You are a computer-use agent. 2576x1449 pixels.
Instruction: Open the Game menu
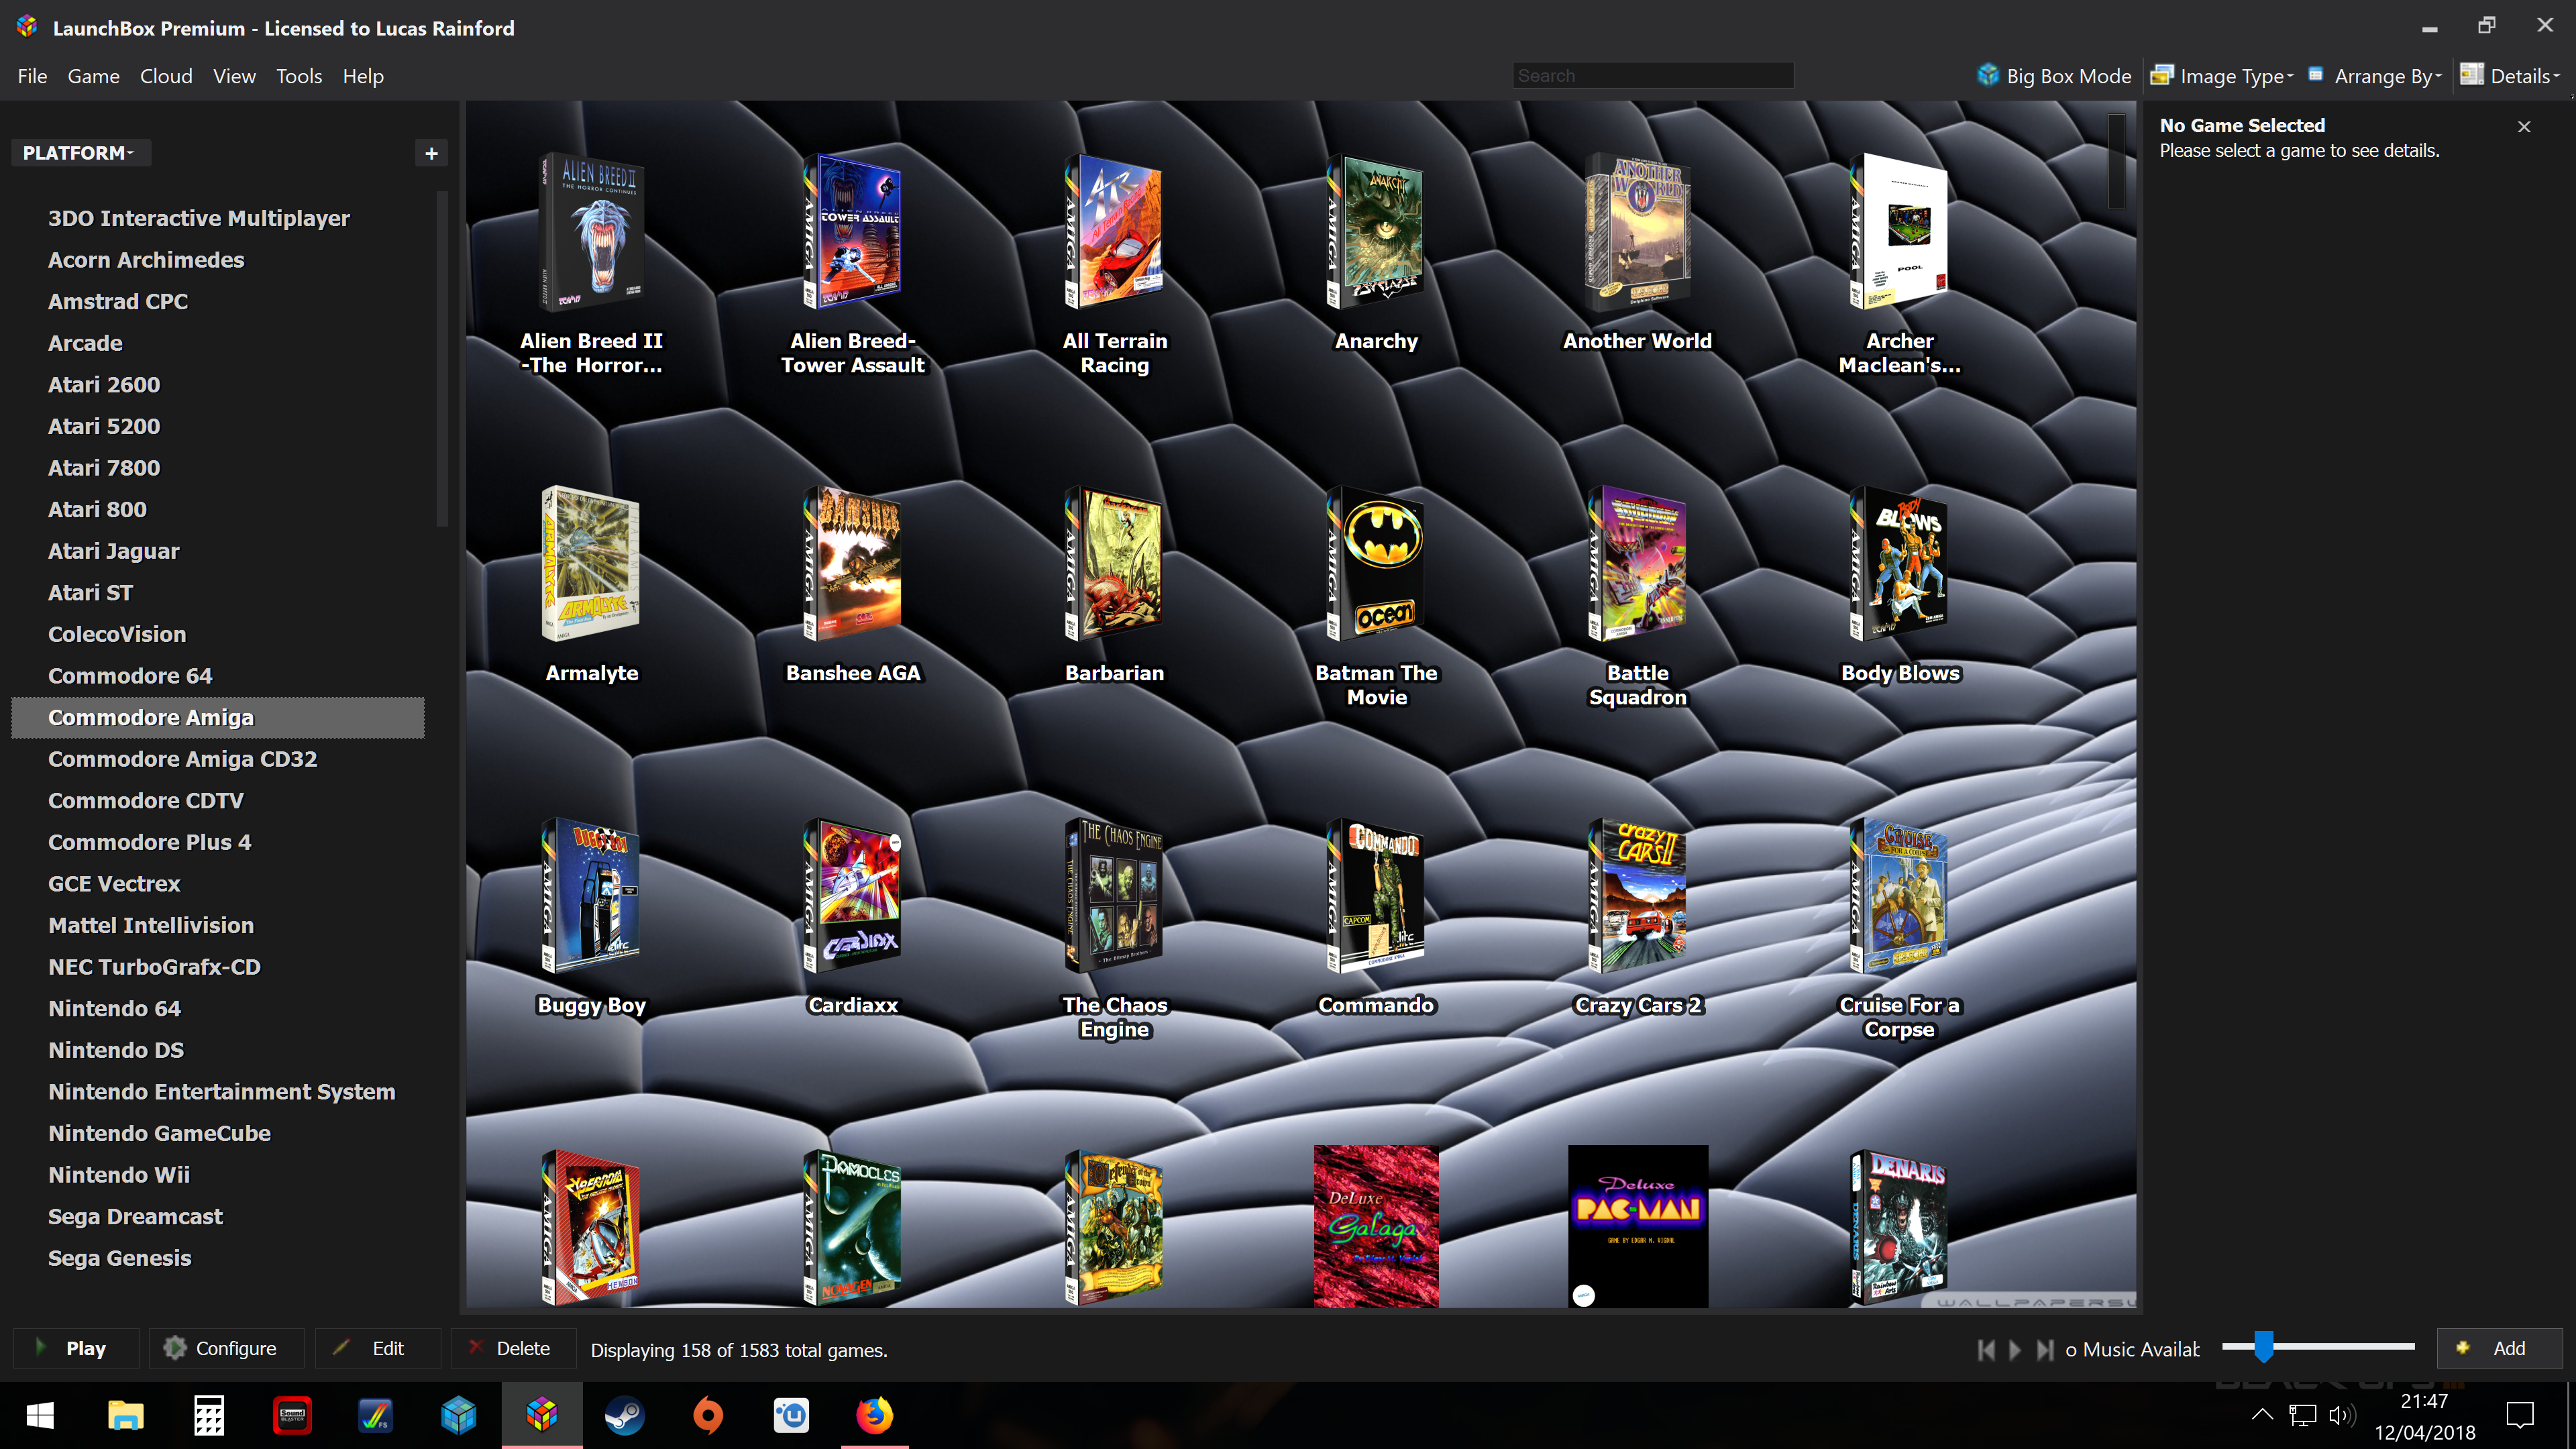coord(93,76)
